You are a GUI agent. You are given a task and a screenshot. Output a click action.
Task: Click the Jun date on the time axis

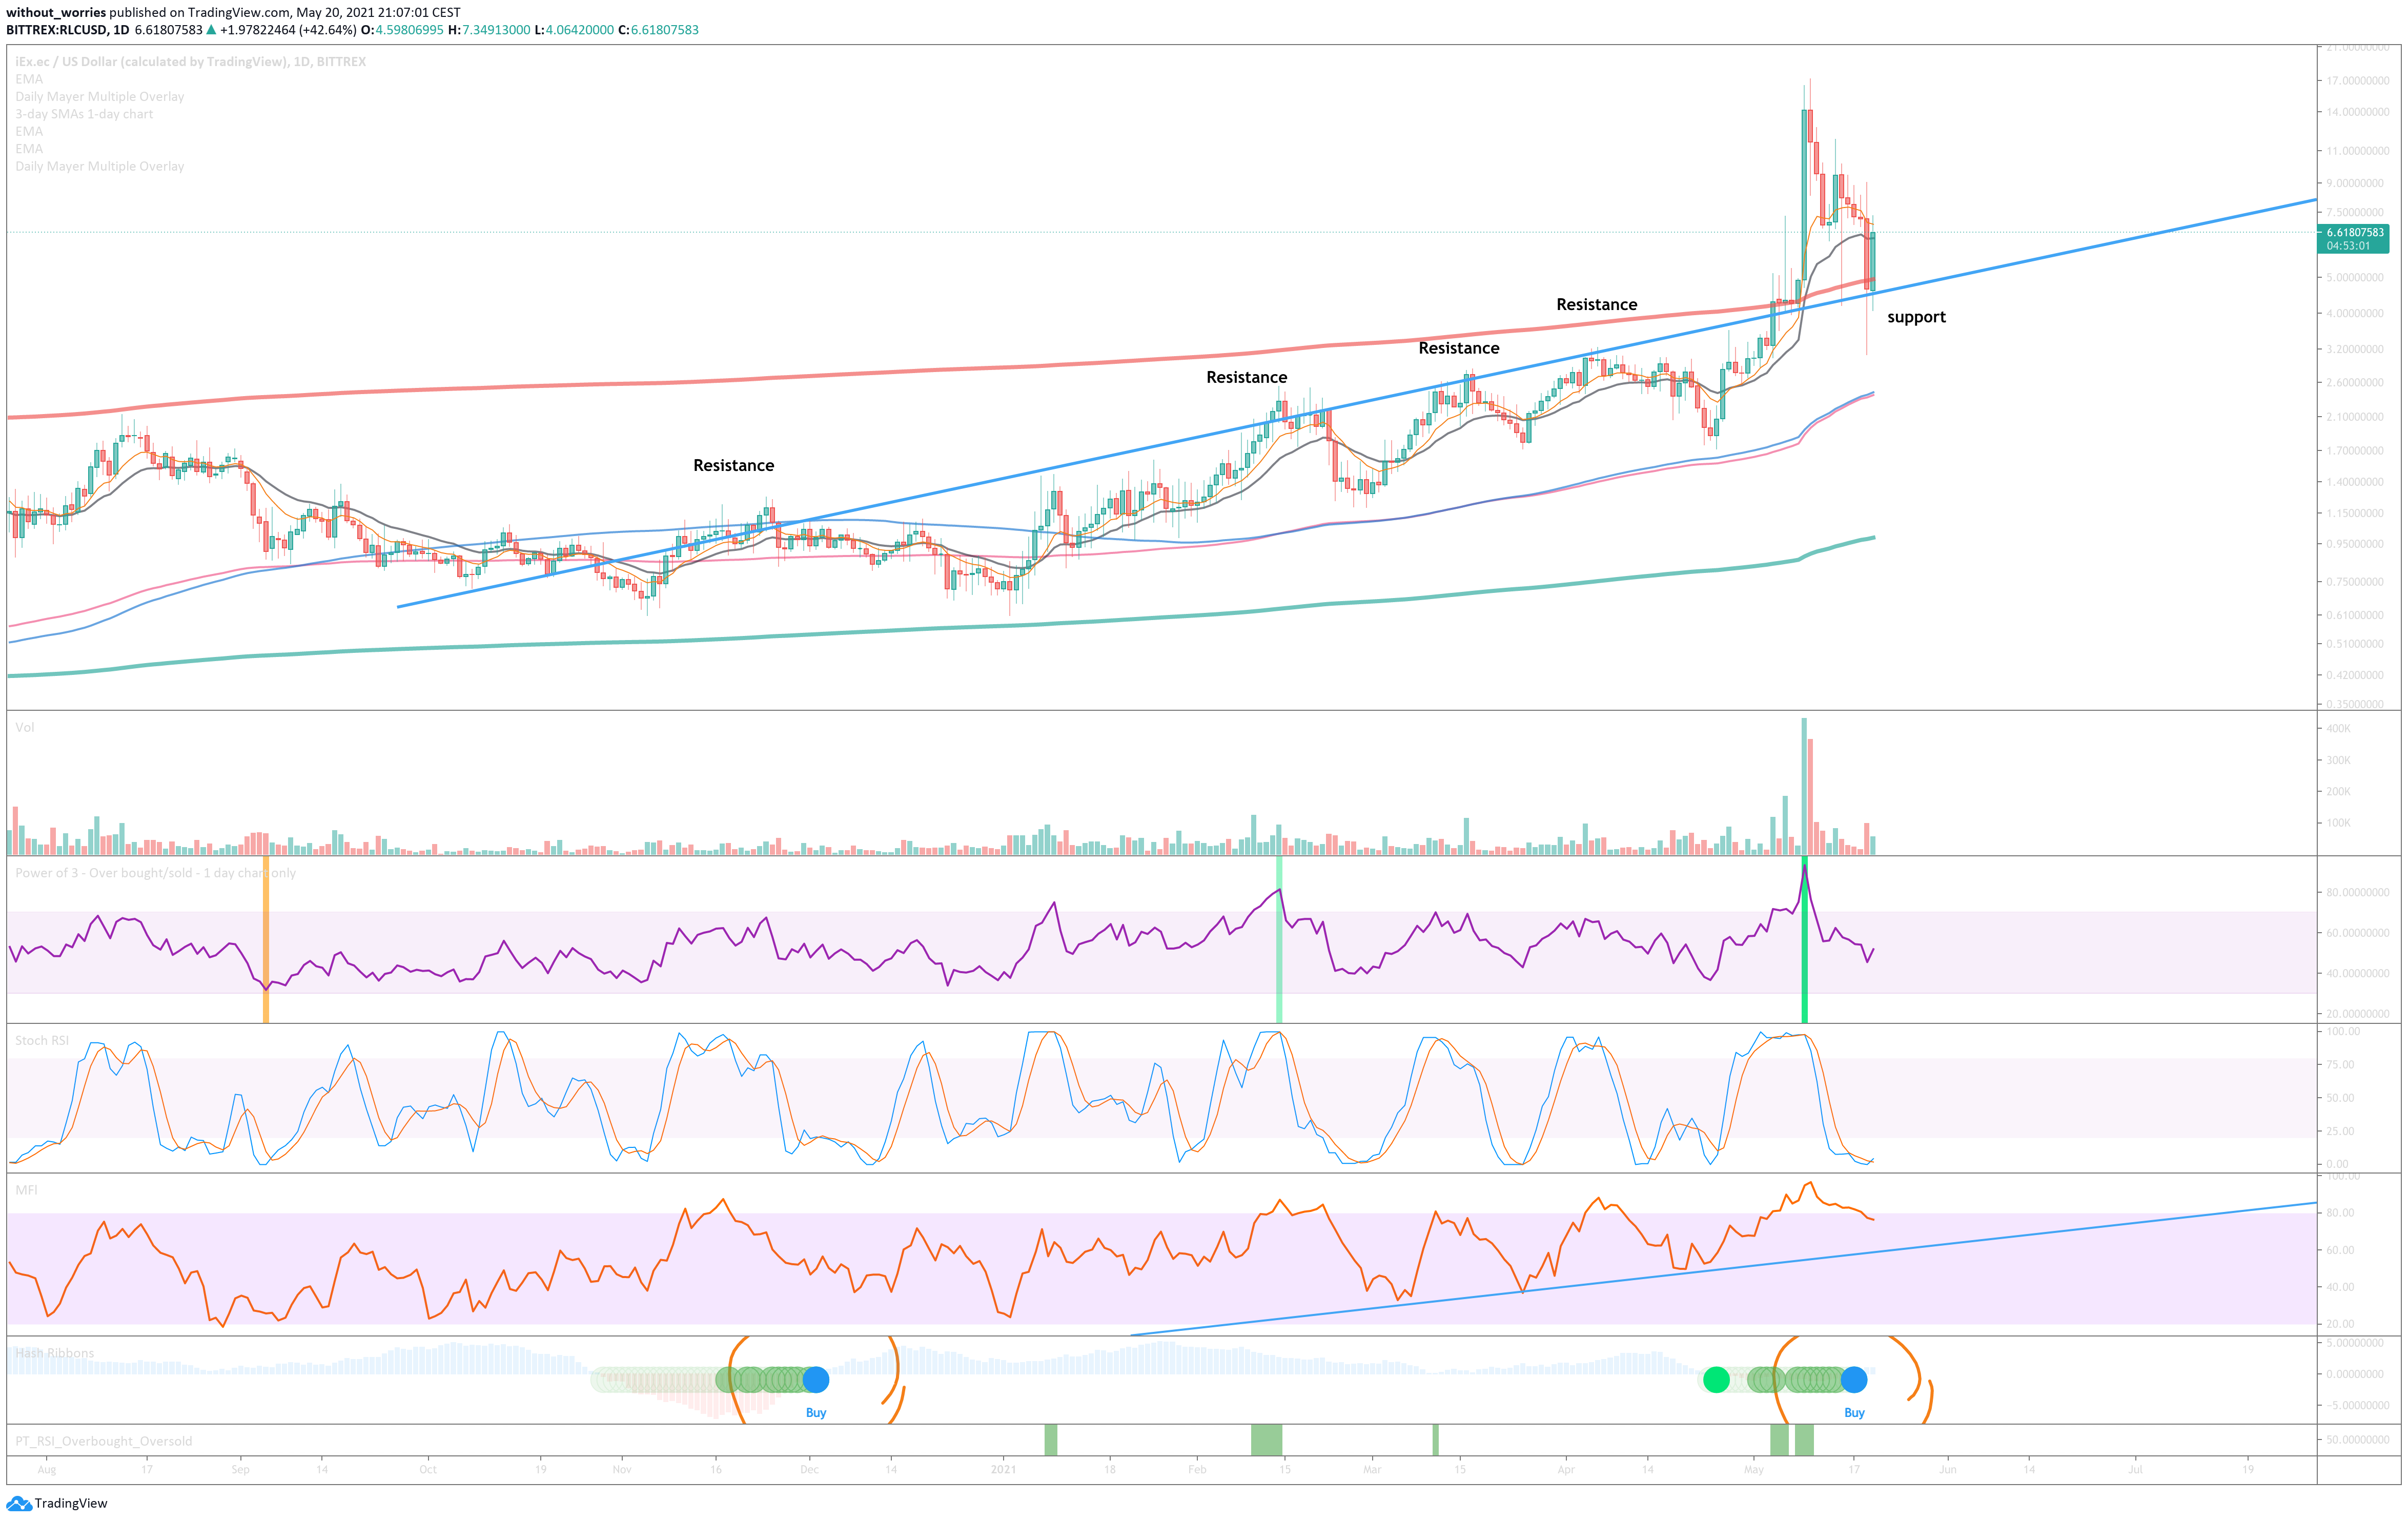tap(1947, 1469)
